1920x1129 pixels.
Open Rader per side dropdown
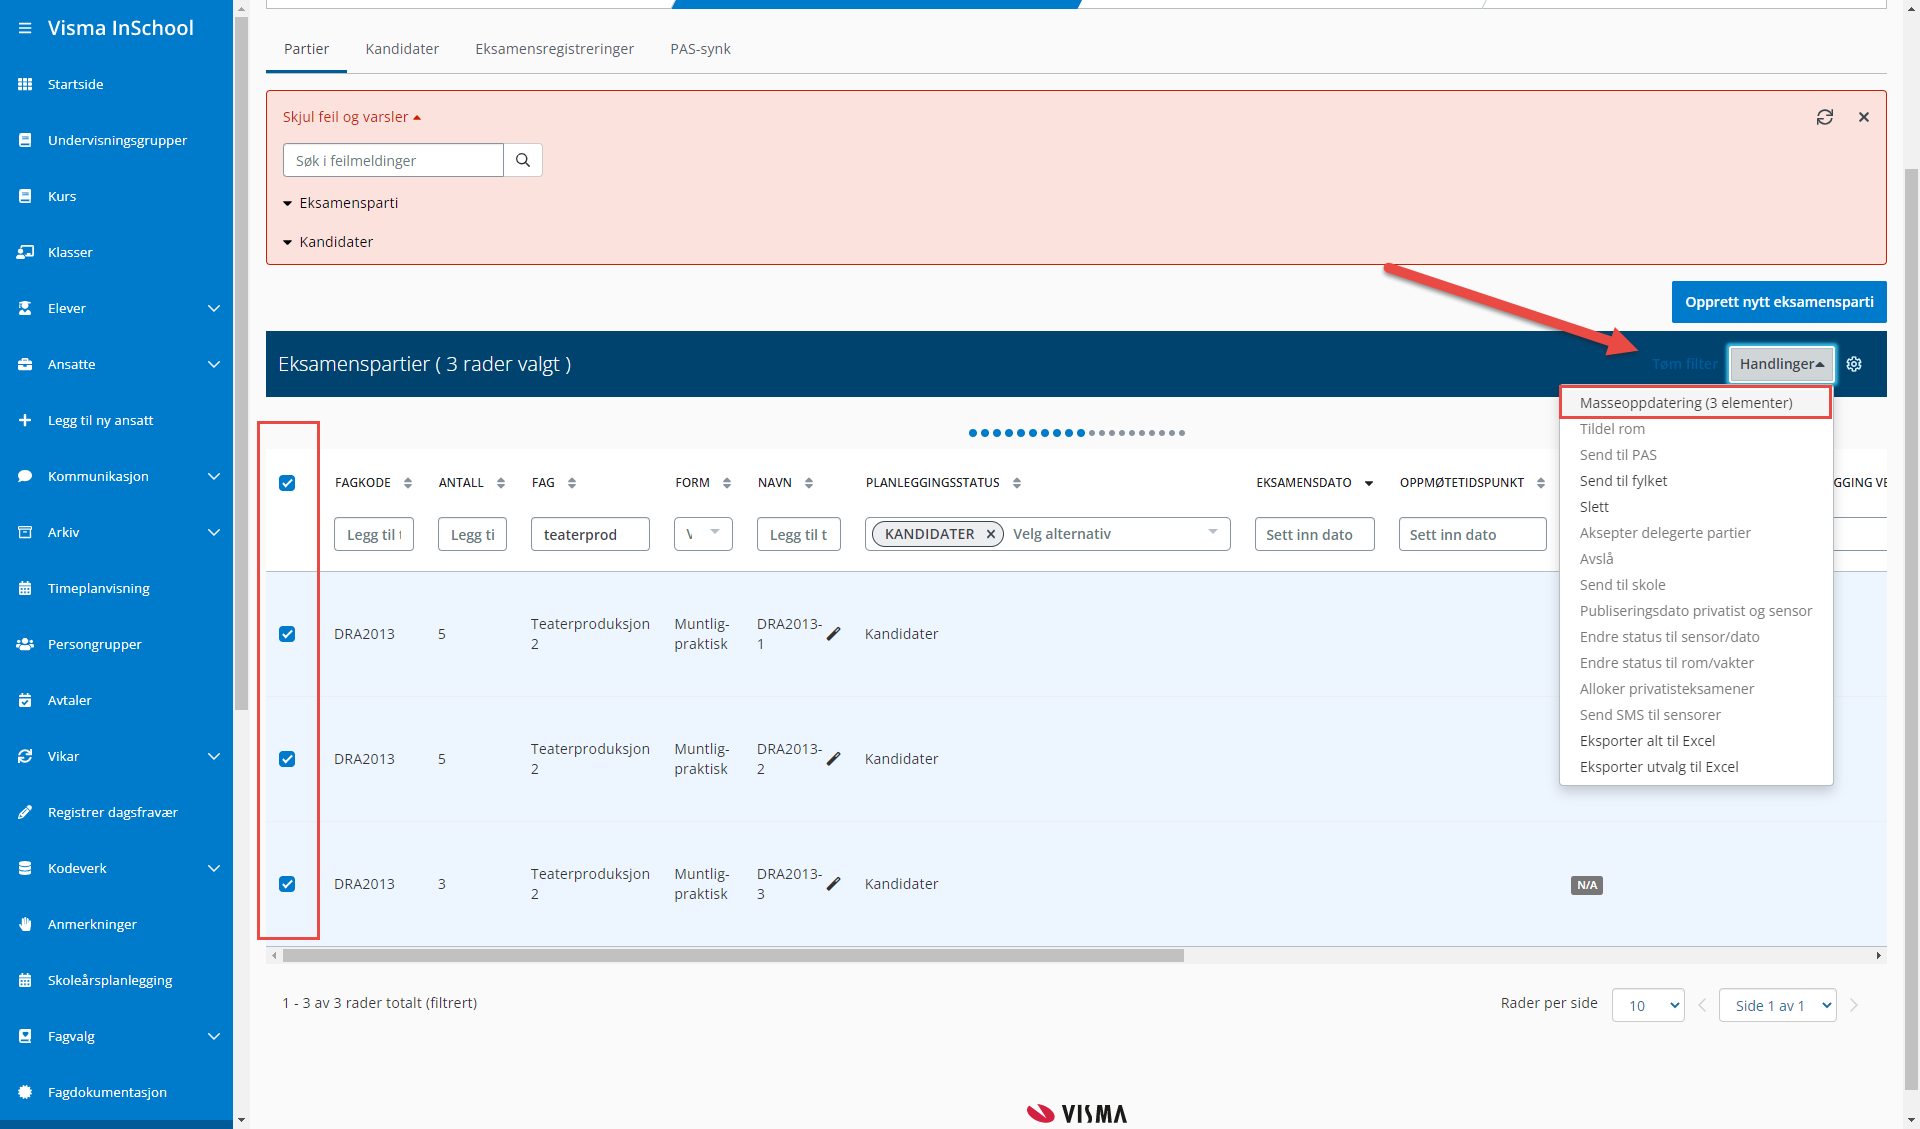pyautogui.click(x=1648, y=1005)
